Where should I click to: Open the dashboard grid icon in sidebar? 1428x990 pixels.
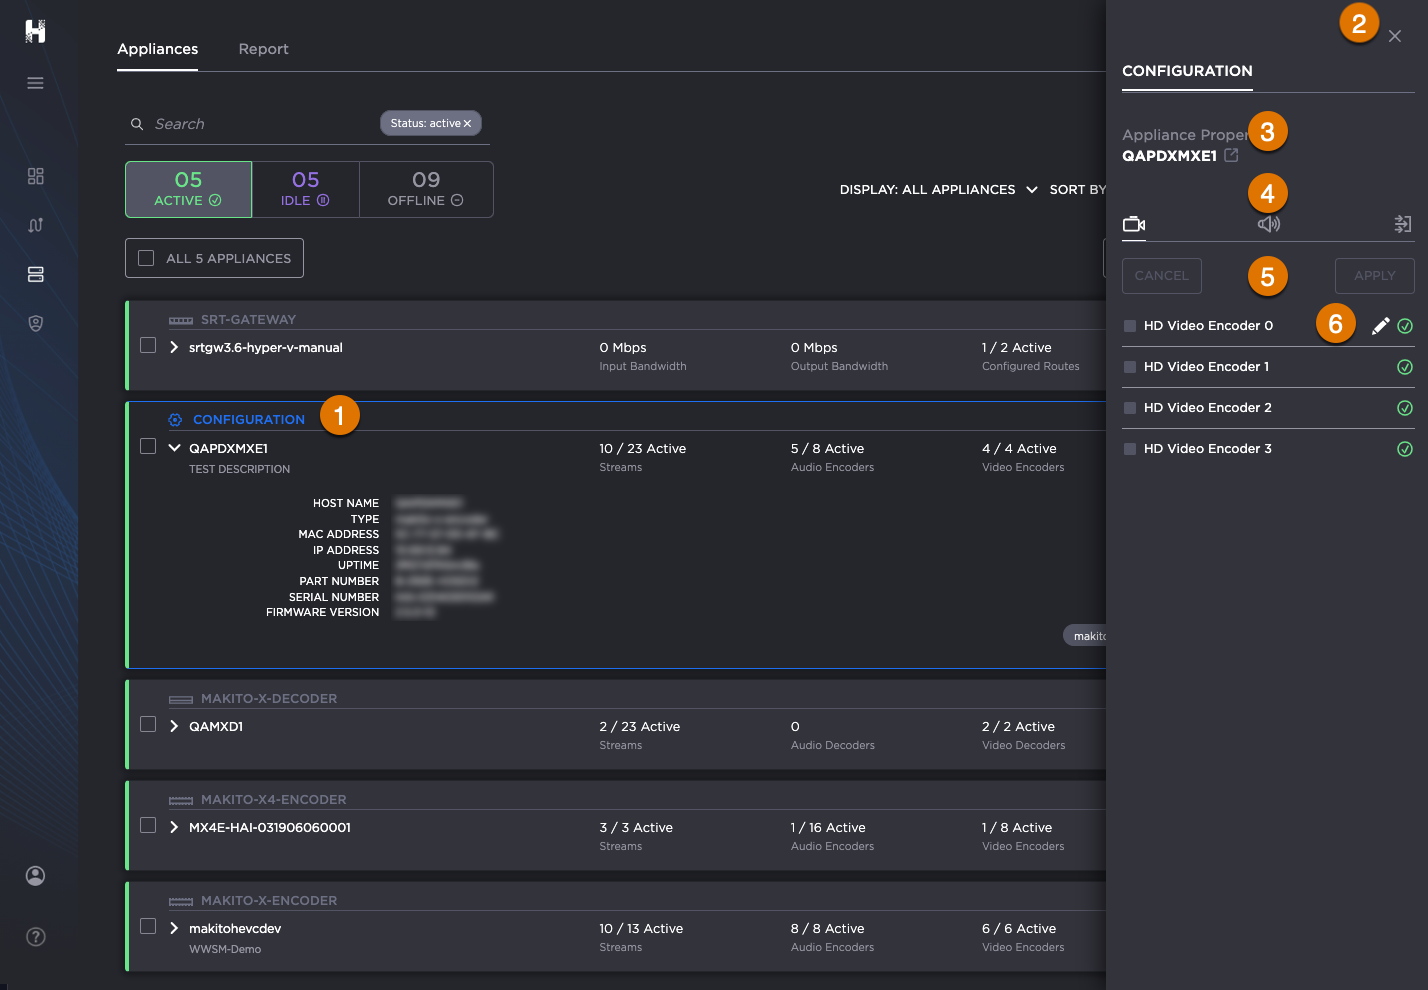(35, 176)
